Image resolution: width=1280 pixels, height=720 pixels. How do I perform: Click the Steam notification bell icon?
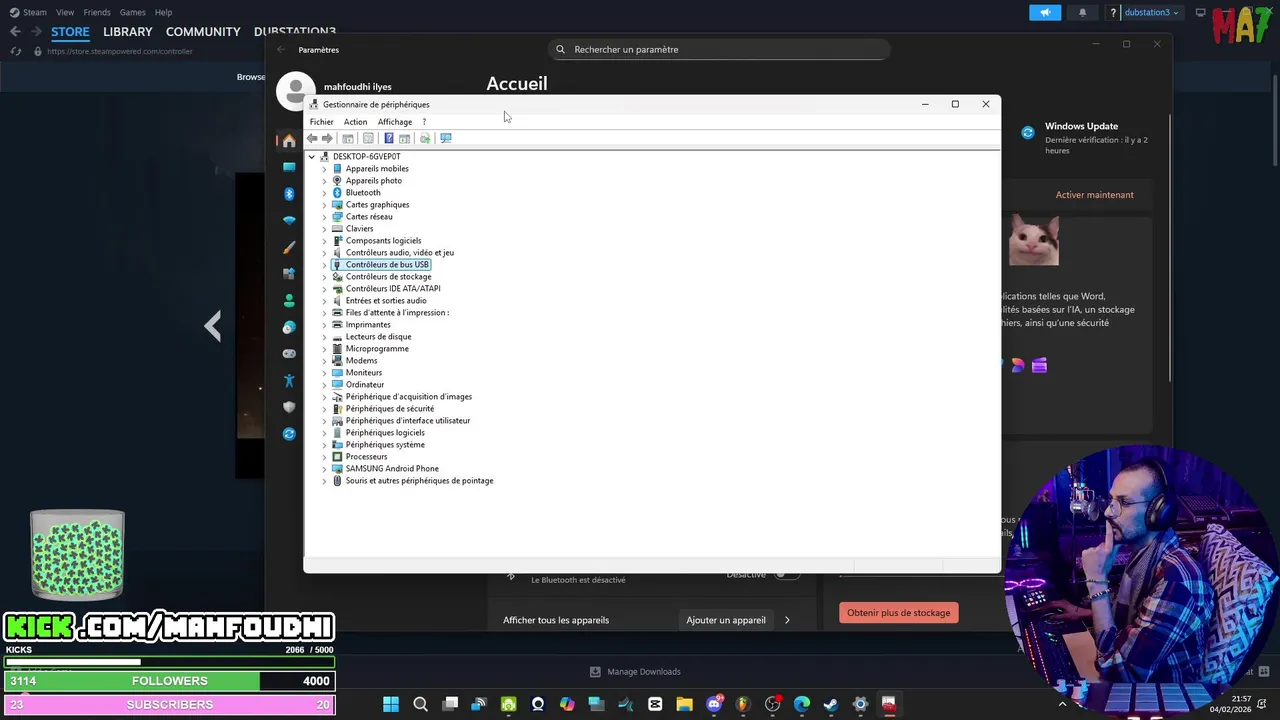1082,12
